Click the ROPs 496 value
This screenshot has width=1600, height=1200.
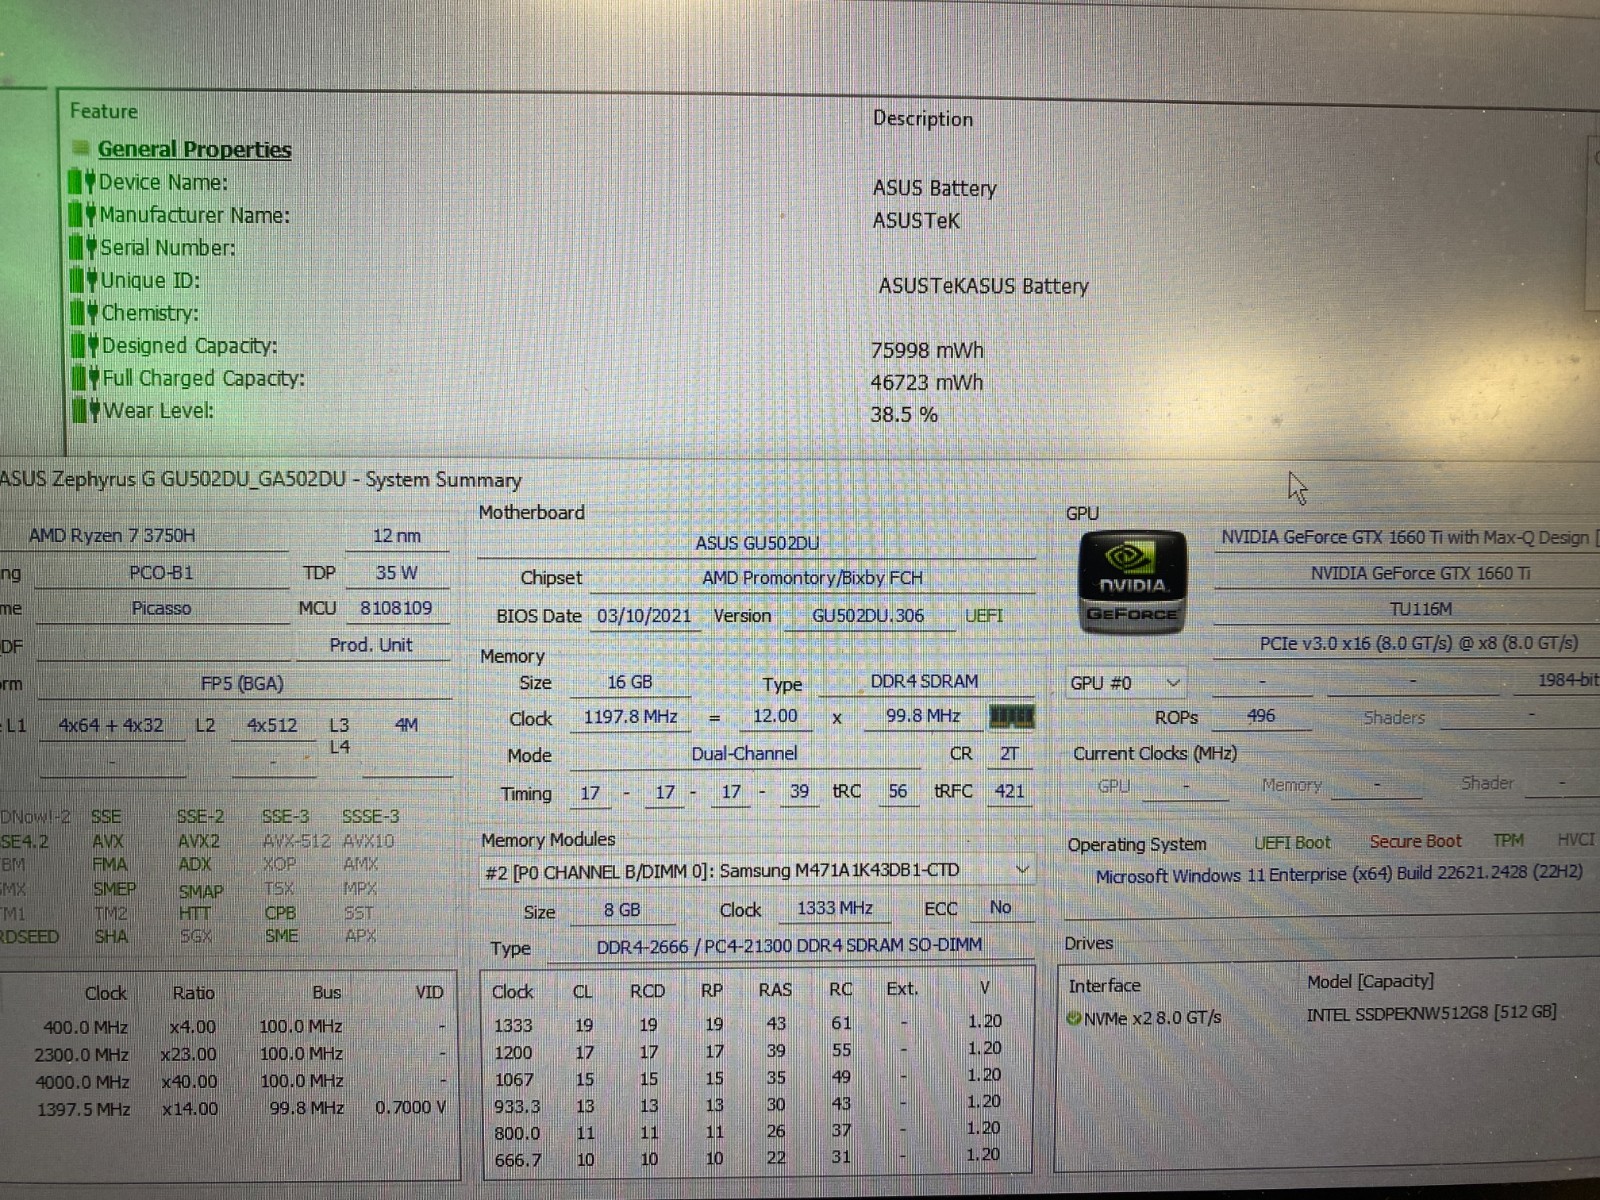click(1261, 716)
